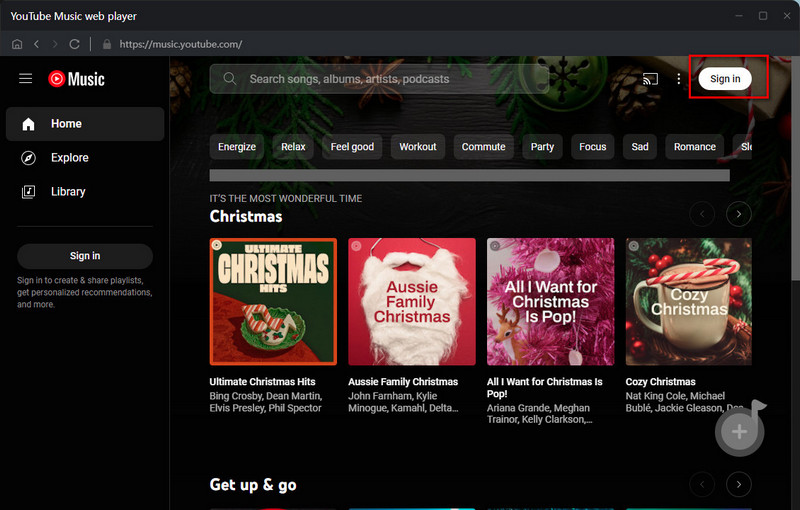Open Cozy Christmas thumbnail
This screenshot has width=800, height=510.
point(689,301)
